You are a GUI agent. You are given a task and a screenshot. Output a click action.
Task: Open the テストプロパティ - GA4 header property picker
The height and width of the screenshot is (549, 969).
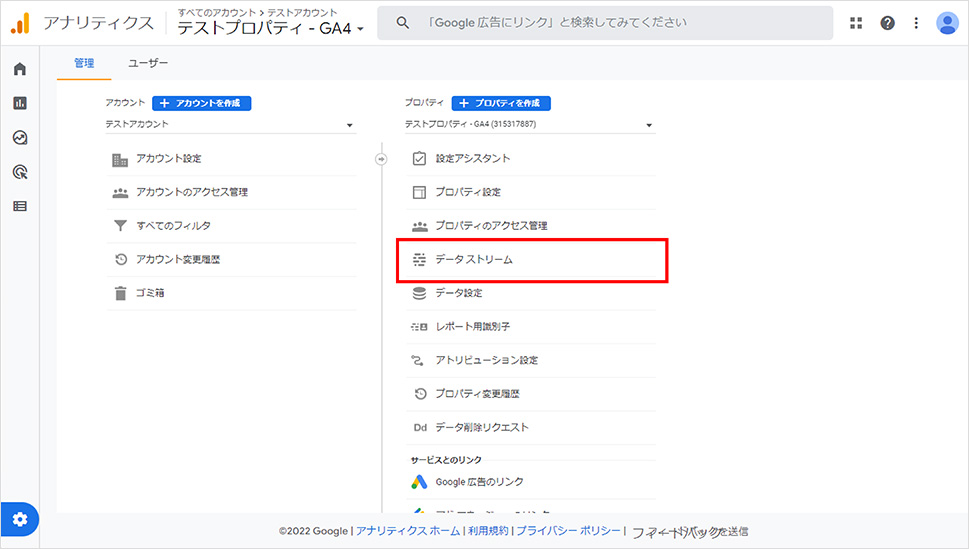[271, 28]
